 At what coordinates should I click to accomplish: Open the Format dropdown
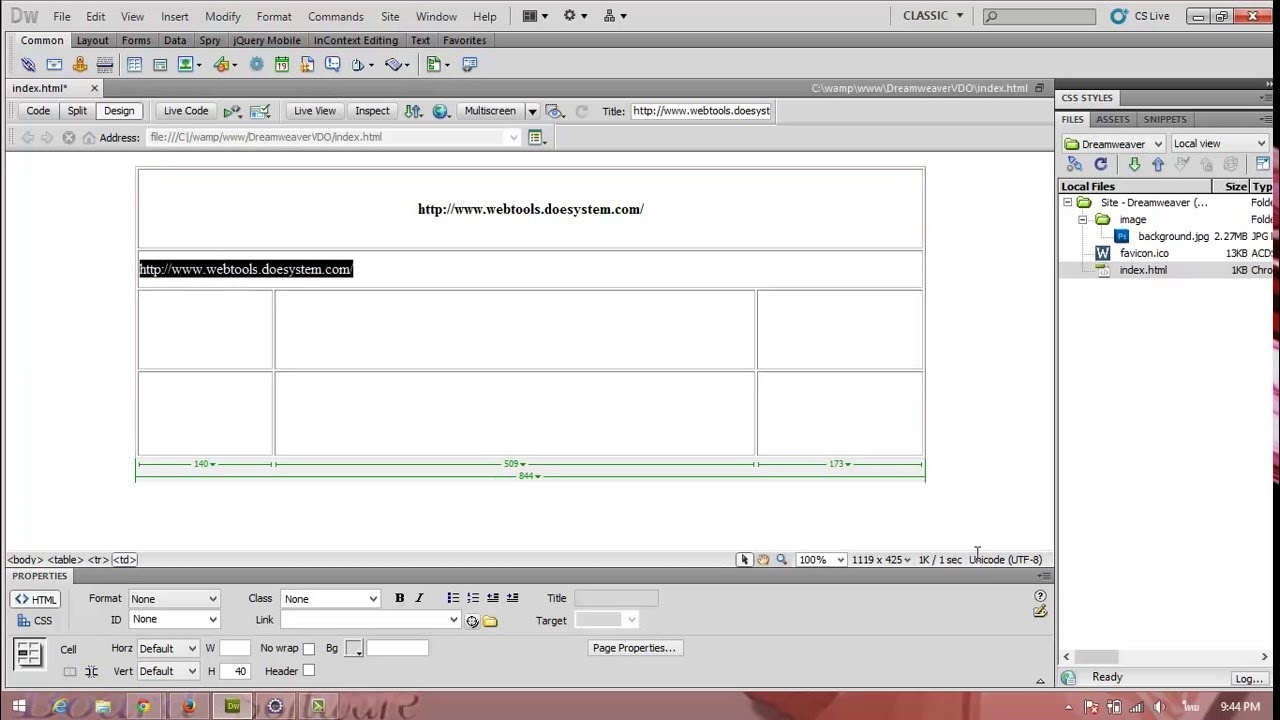(x=174, y=599)
